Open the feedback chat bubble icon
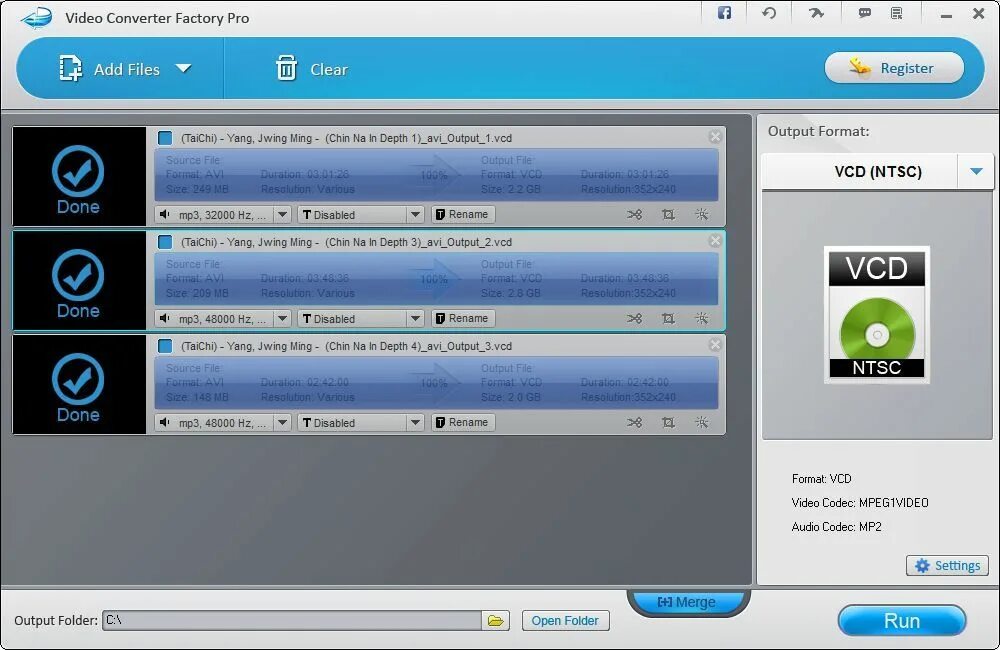 [x=864, y=13]
